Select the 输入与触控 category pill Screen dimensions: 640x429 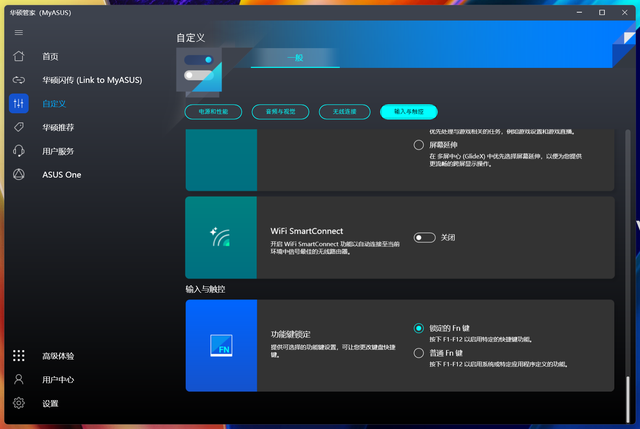click(x=409, y=112)
